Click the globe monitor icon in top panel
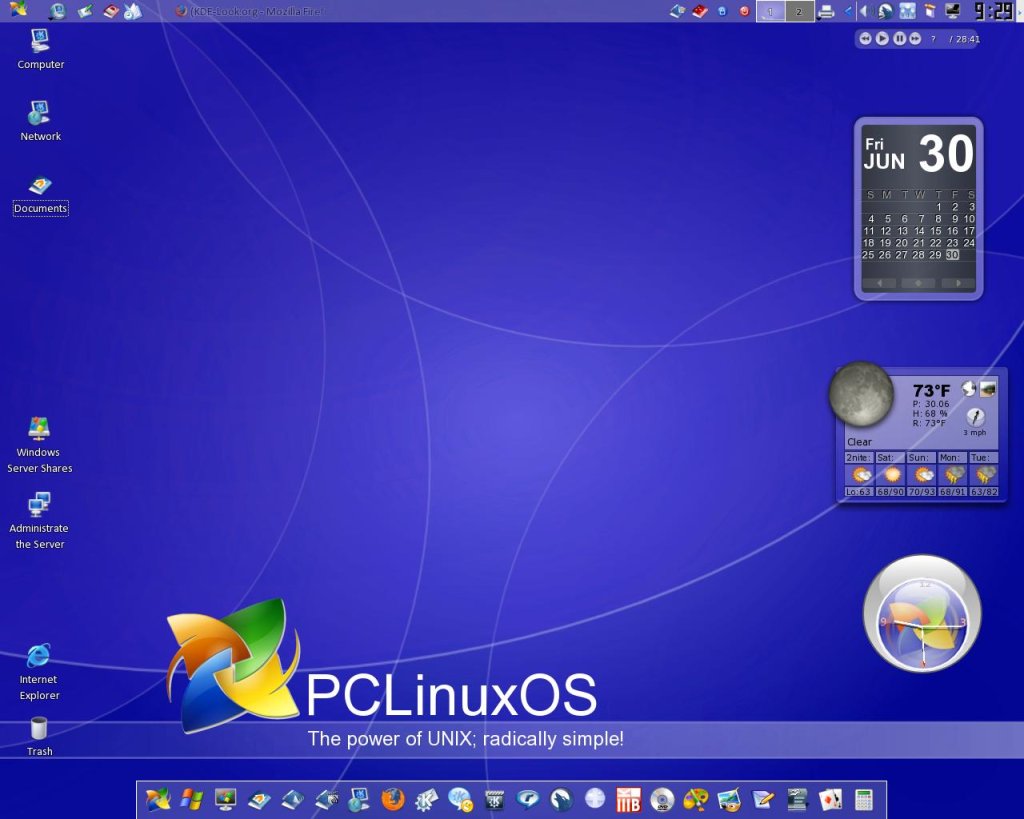This screenshot has width=1024, height=819. (57, 10)
